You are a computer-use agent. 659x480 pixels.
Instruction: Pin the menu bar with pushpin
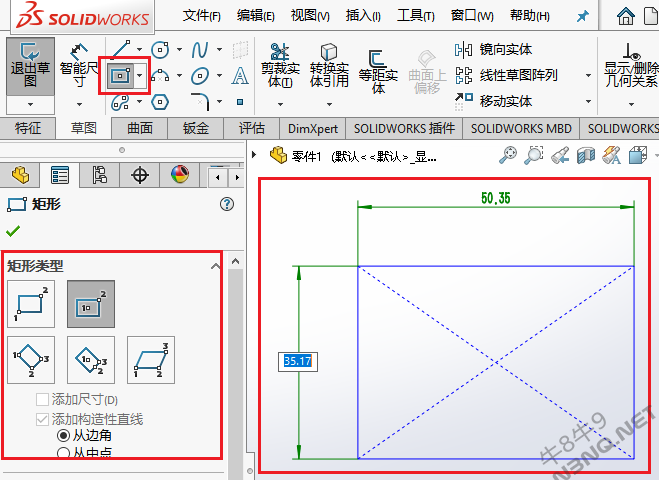(583, 16)
